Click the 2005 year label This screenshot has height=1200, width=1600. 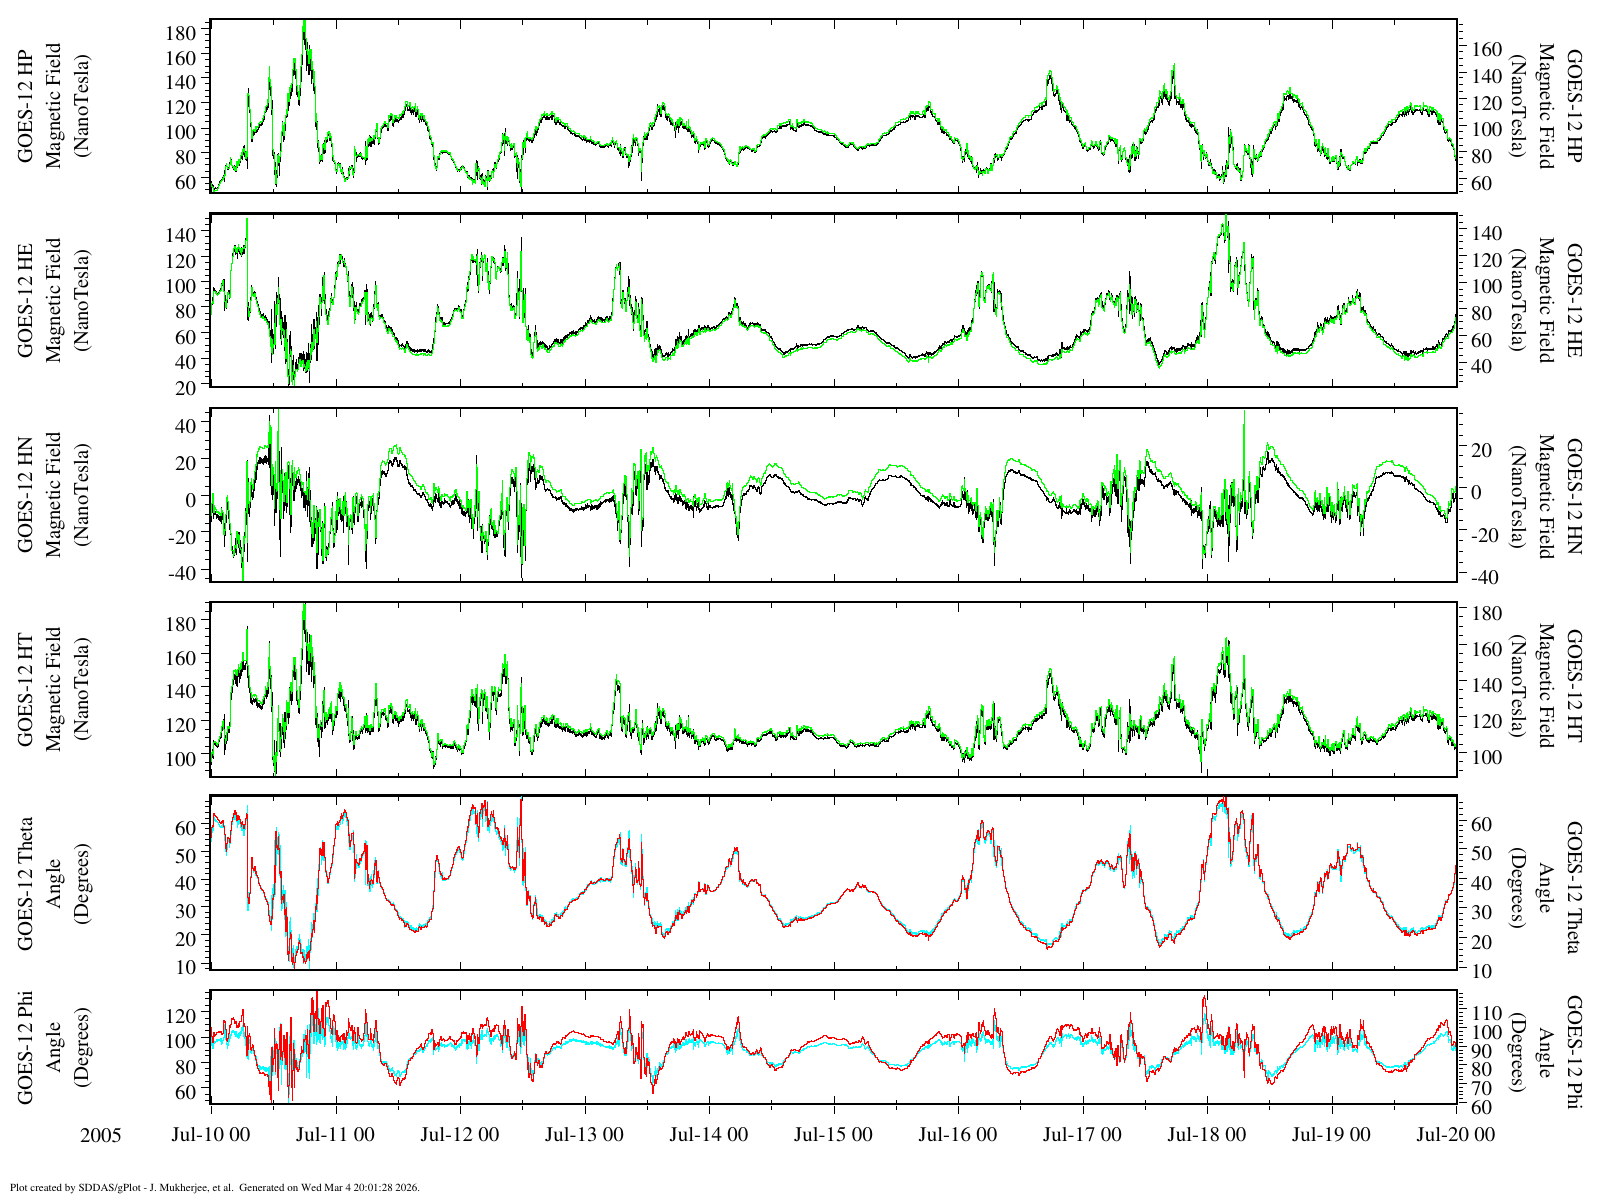(x=101, y=1136)
